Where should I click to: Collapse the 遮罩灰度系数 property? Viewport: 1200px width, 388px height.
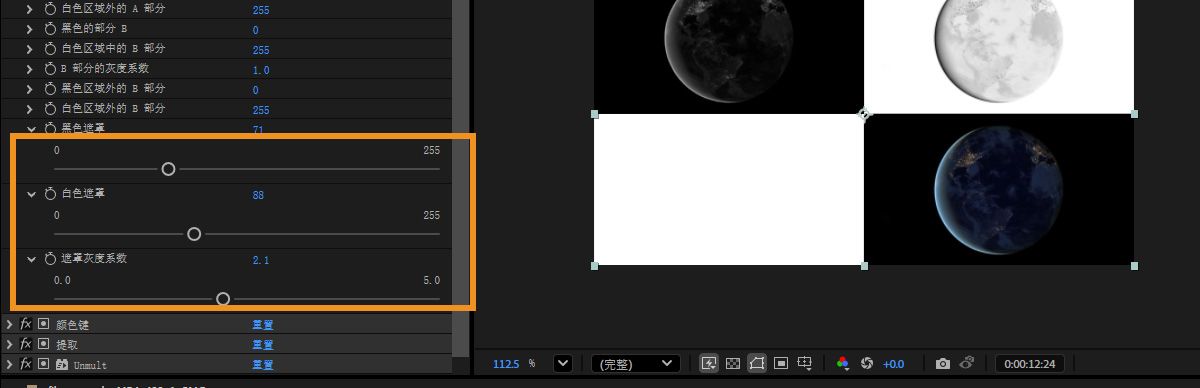coord(31,259)
